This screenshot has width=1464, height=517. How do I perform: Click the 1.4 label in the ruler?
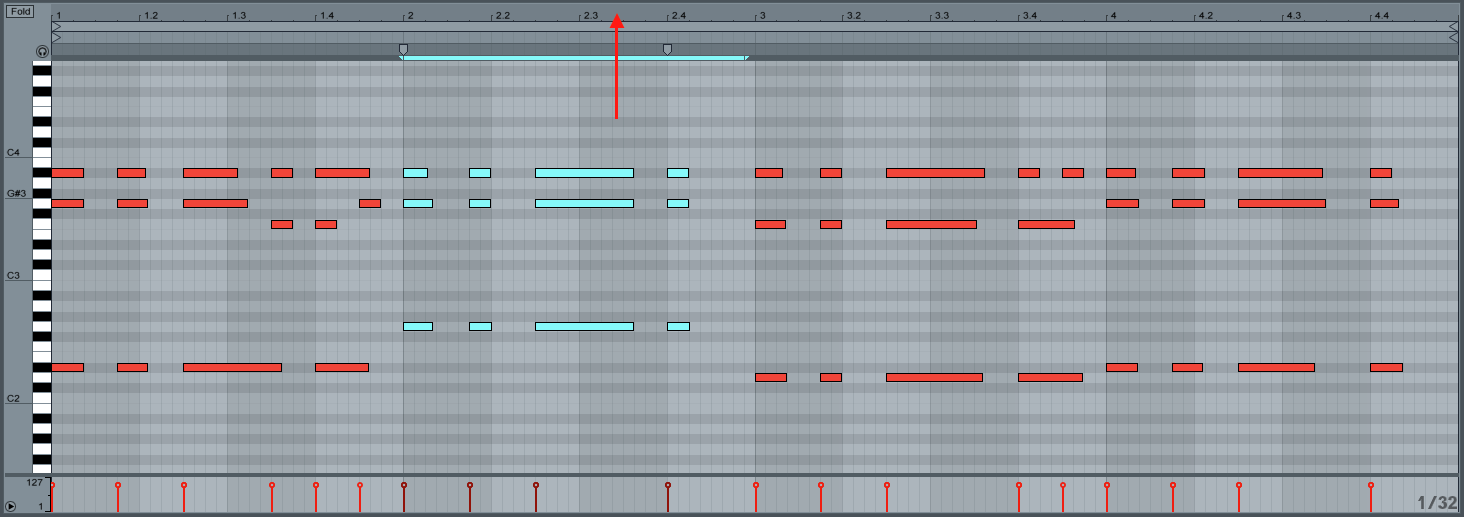[326, 16]
